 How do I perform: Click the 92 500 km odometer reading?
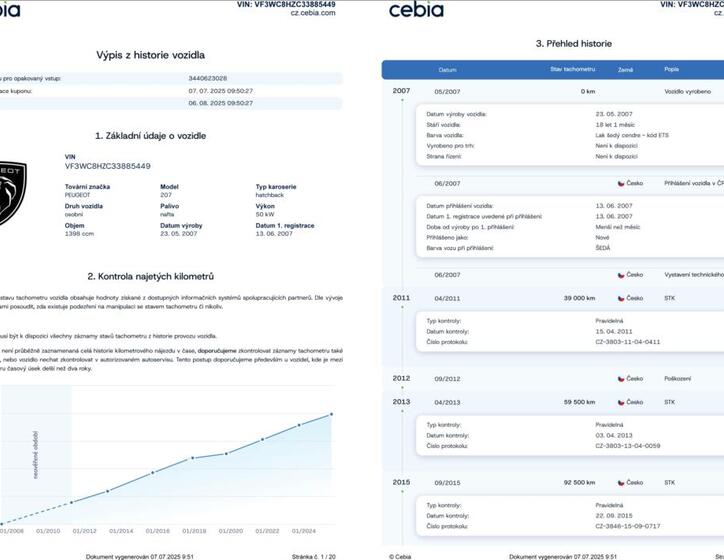579,482
